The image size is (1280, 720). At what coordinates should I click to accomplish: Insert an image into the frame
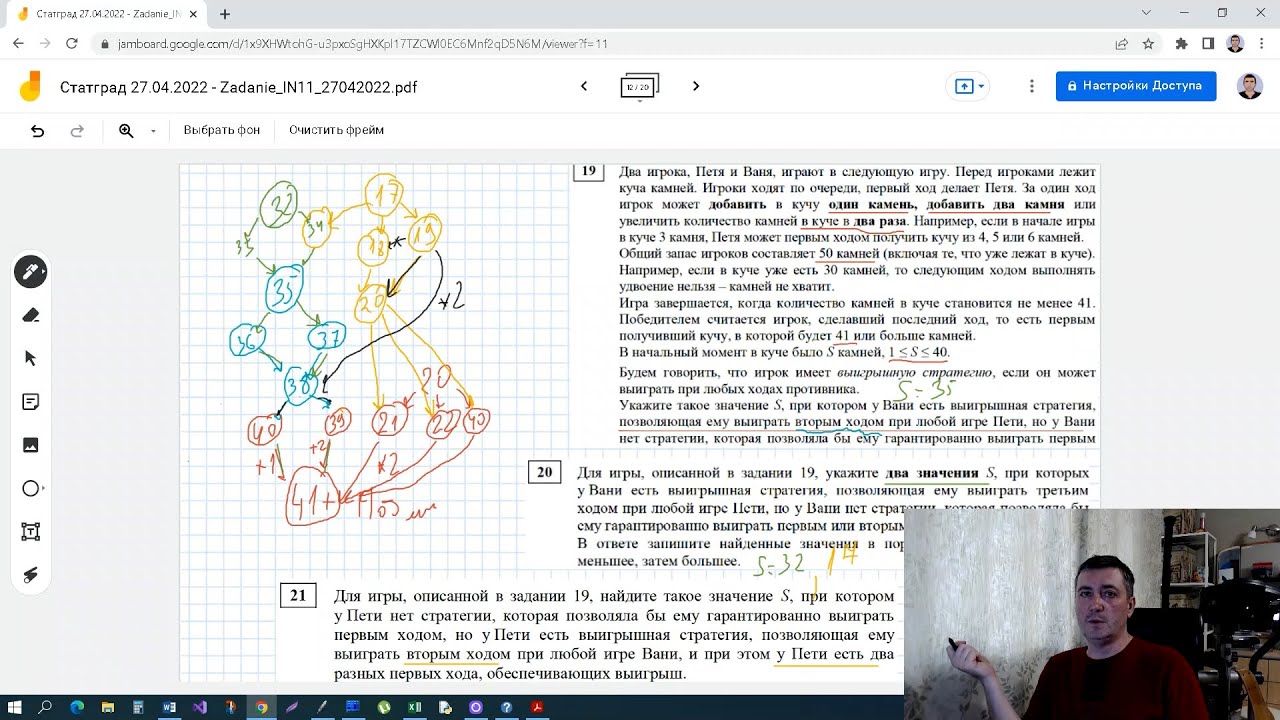pyautogui.click(x=30, y=445)
